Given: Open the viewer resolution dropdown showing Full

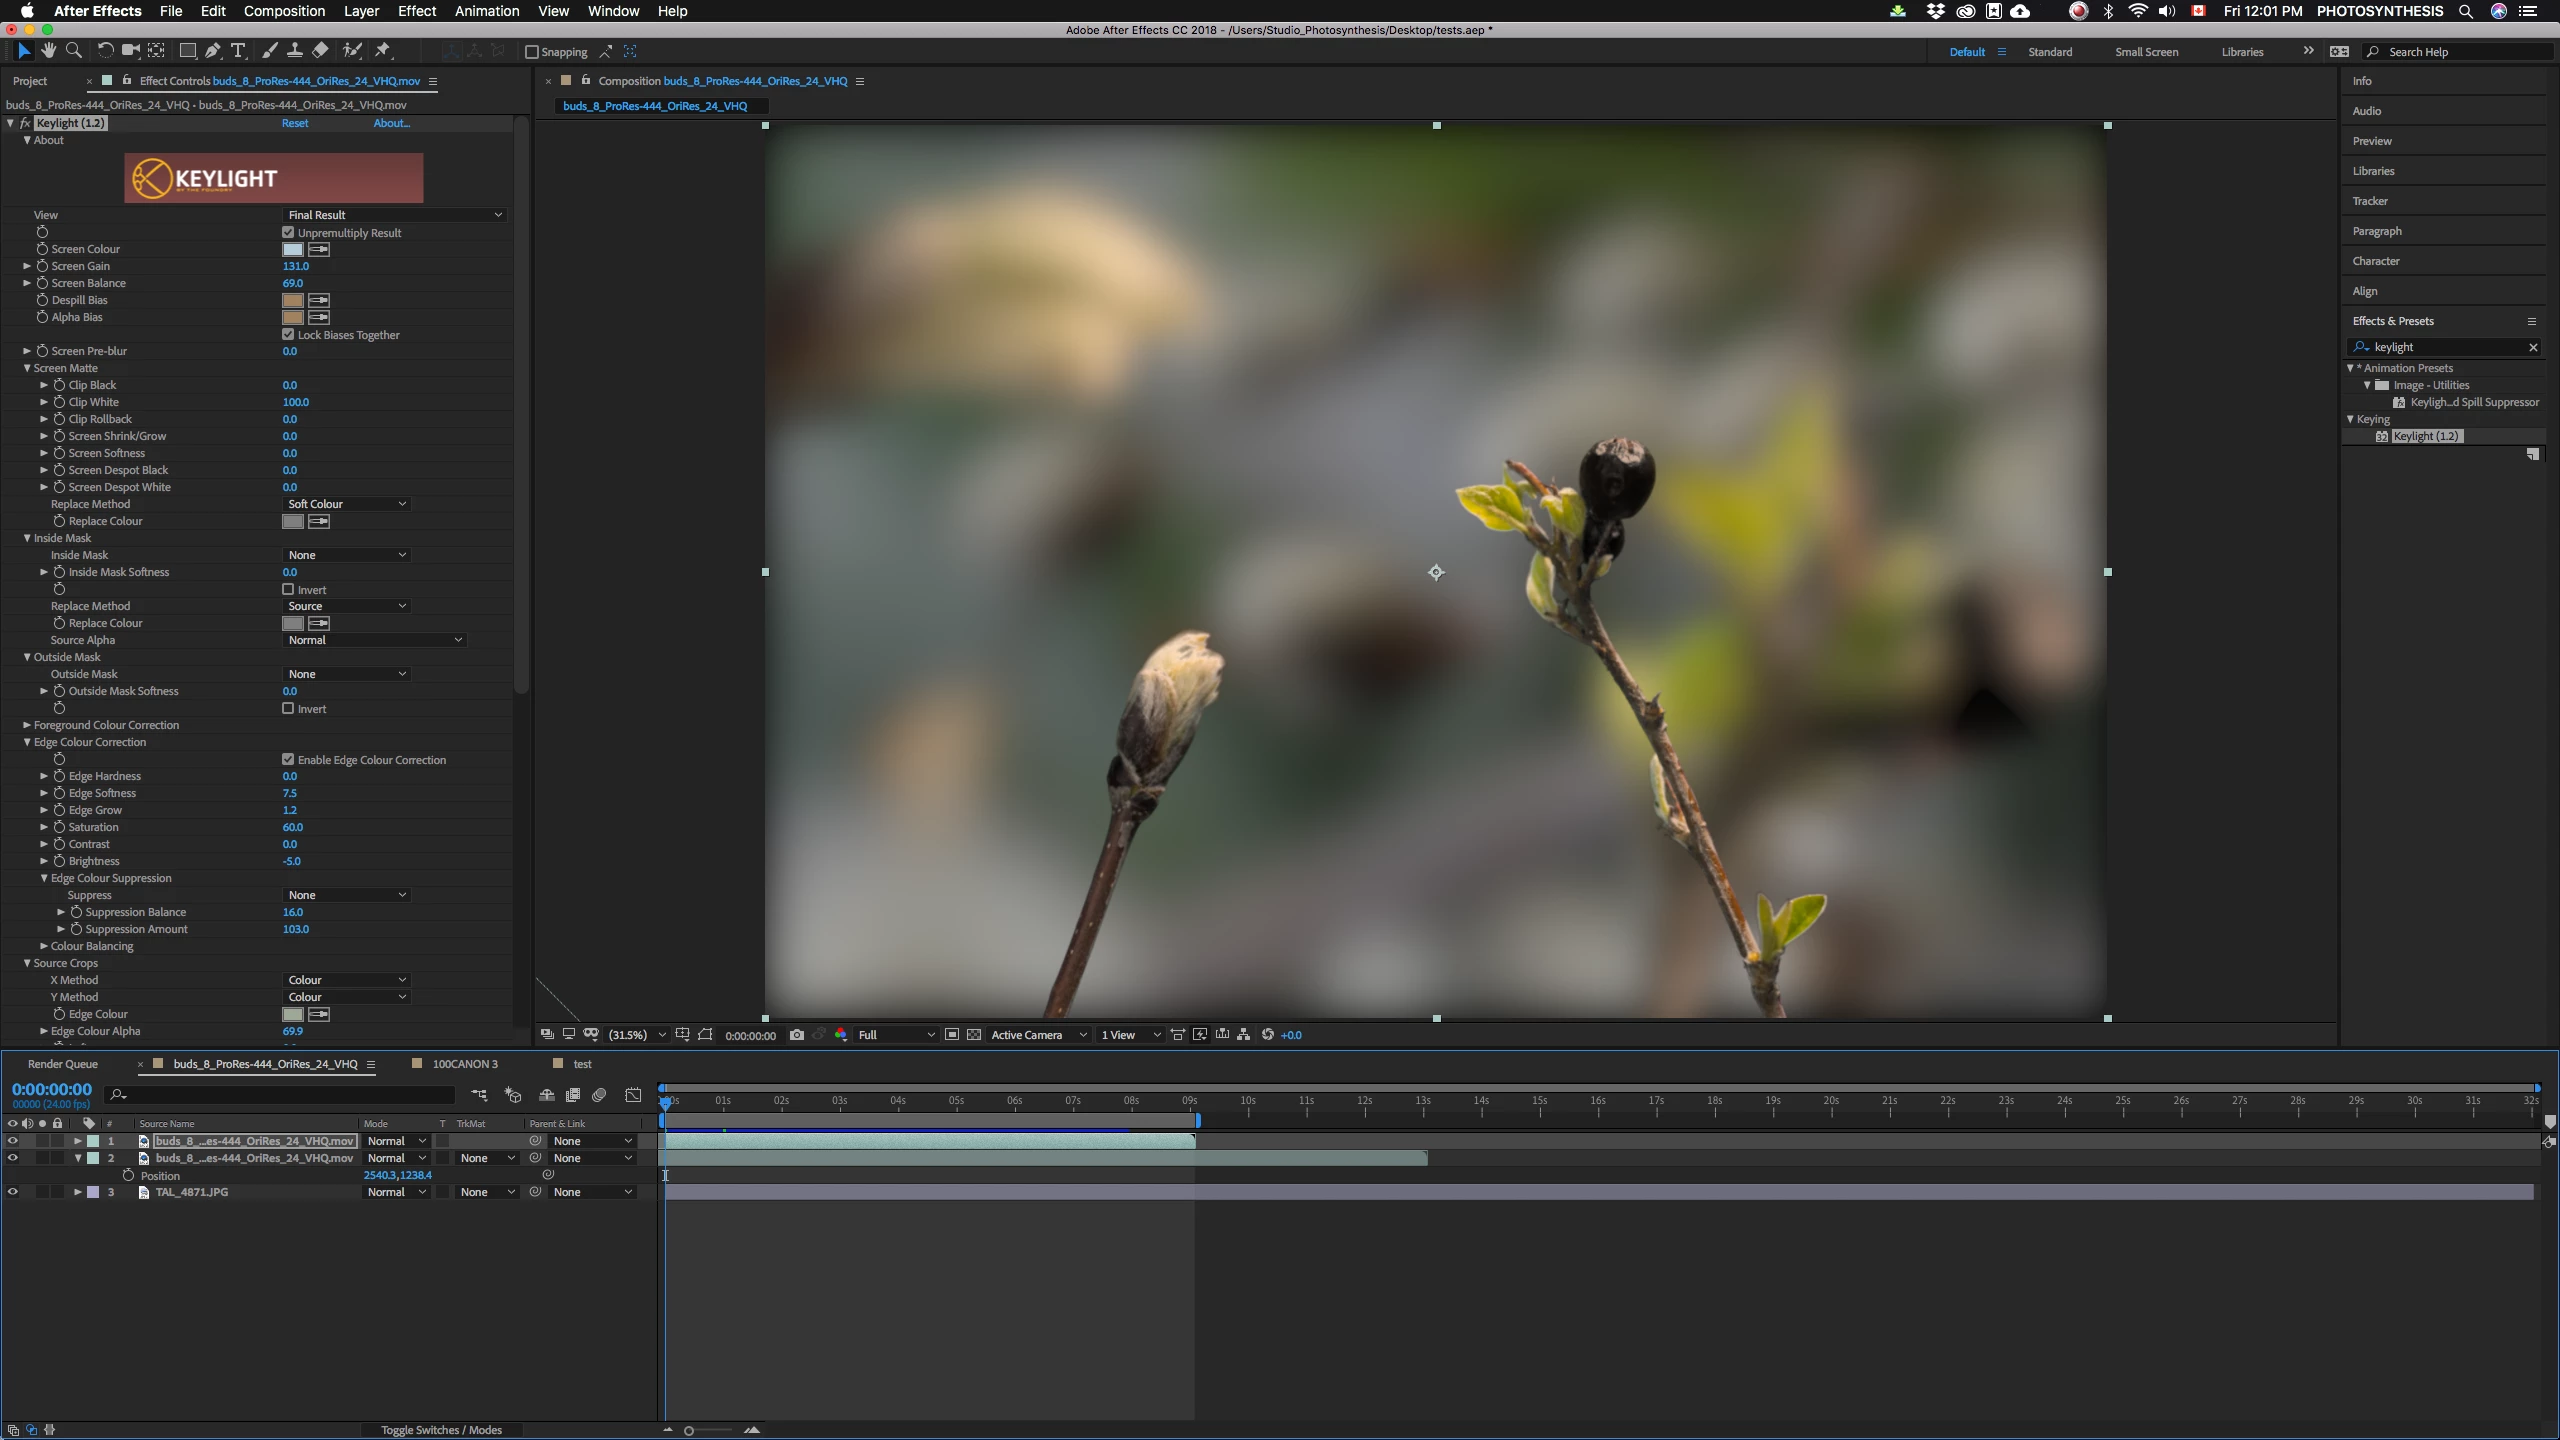Looking at the screenshot, I should 895,1035.
